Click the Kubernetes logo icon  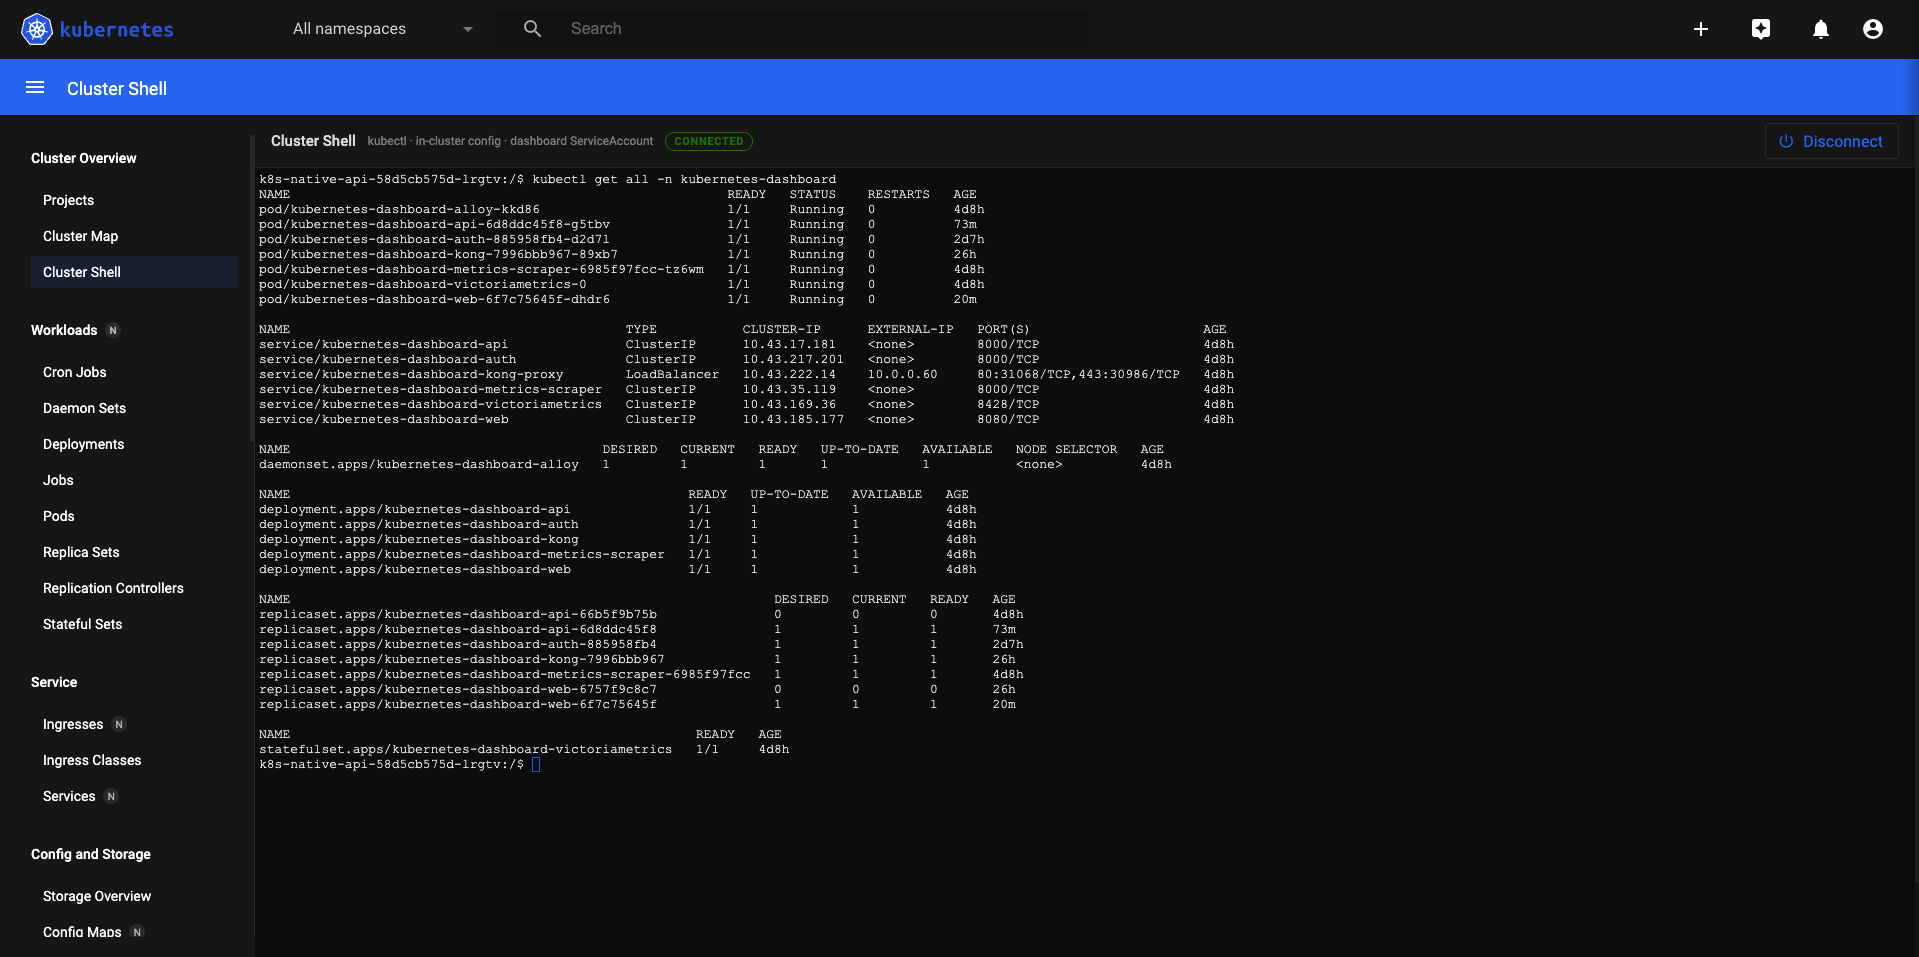click(37, 29)
